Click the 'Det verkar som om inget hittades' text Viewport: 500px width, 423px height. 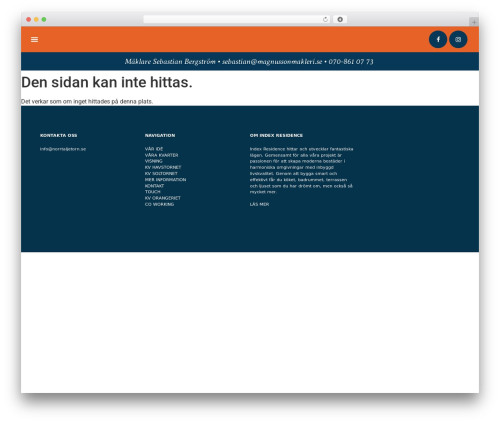(x=87, y=101)
